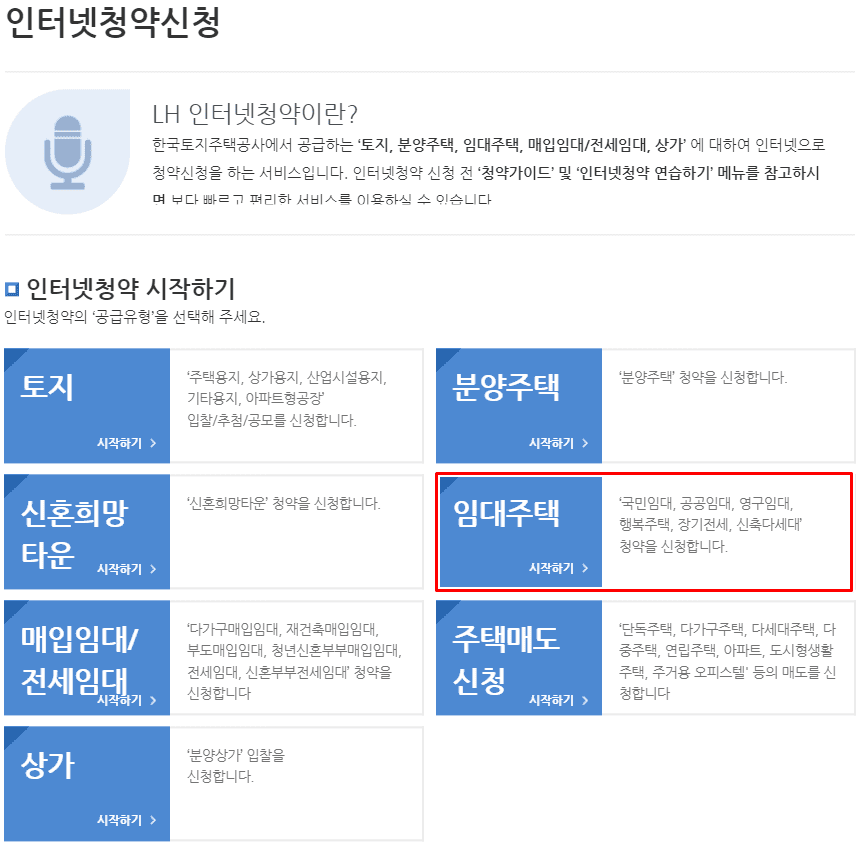Click 시작하기 arrow in the 분양주택 tile
The height and width of the screenshot is (843, 858).
tap(558, 443)
